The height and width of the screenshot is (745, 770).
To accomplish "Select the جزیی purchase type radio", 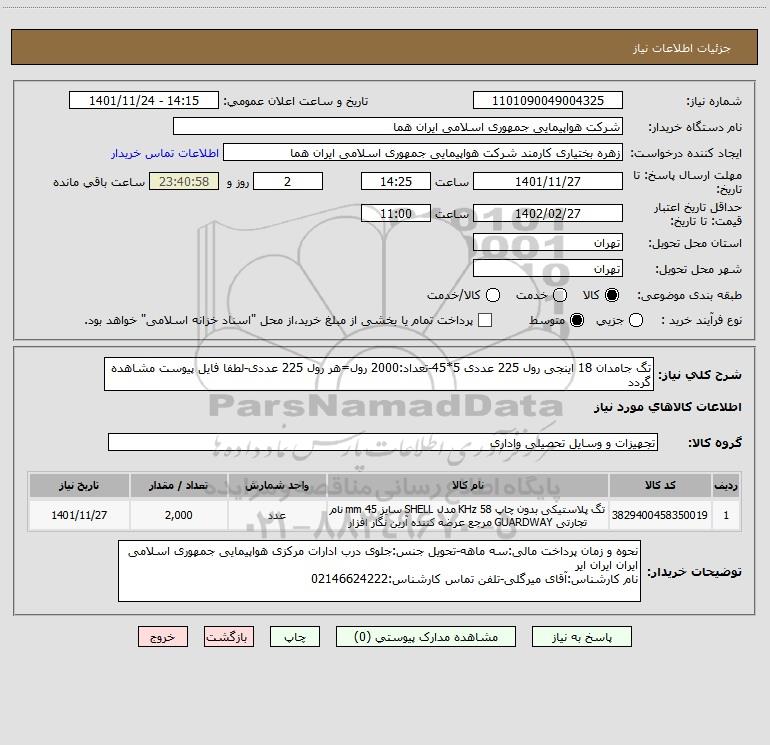I will tap(635, 320).
